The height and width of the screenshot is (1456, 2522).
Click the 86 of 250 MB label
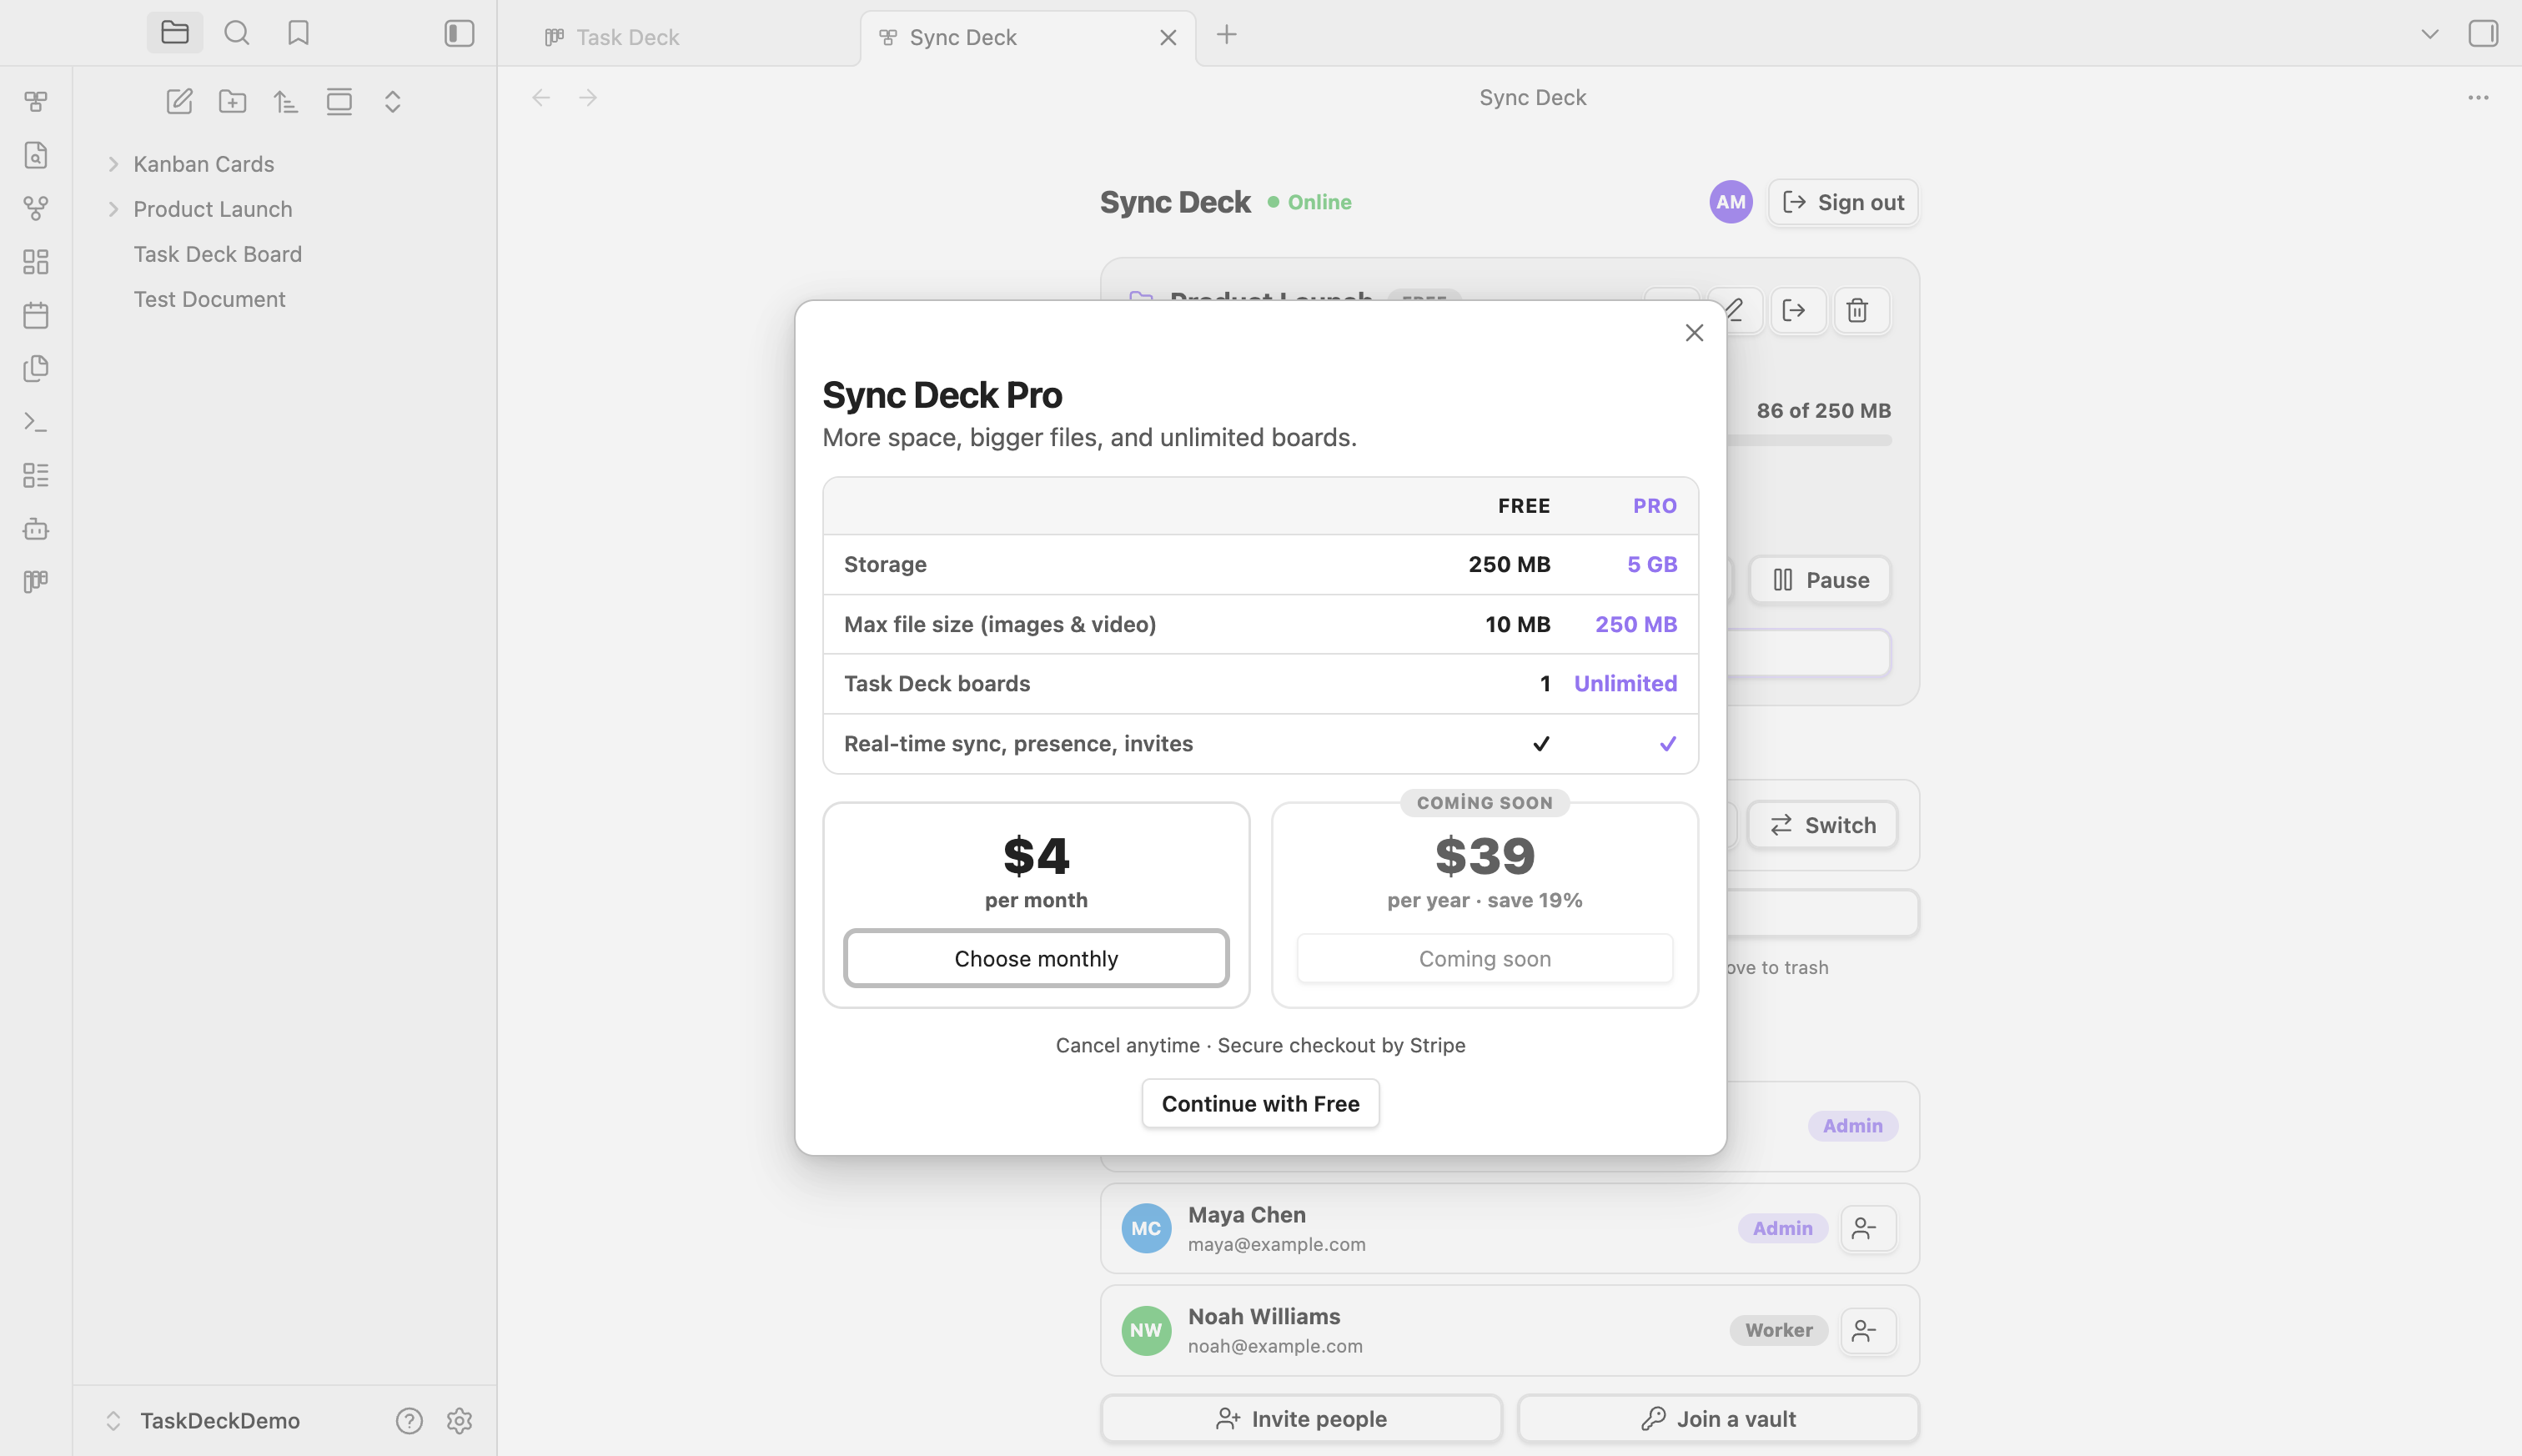1823,410
